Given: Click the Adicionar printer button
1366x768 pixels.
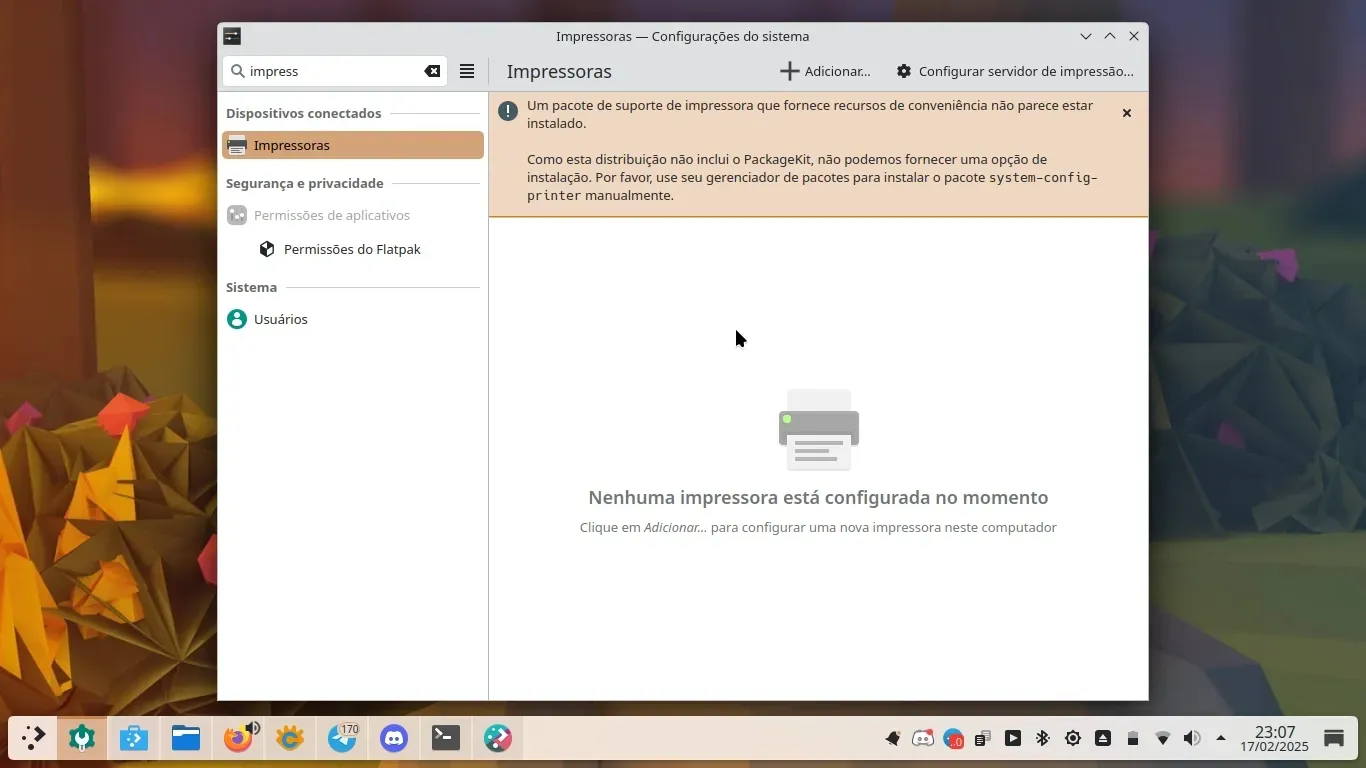Looking at the screenshot, I should (825, 71).
